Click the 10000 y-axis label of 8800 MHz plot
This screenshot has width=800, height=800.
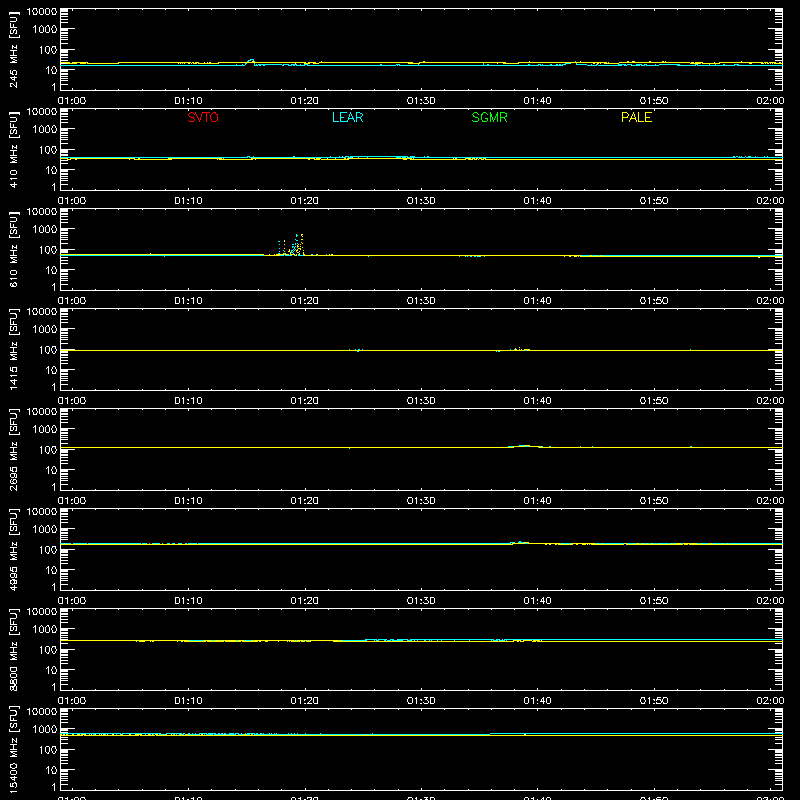click(42, 612)
